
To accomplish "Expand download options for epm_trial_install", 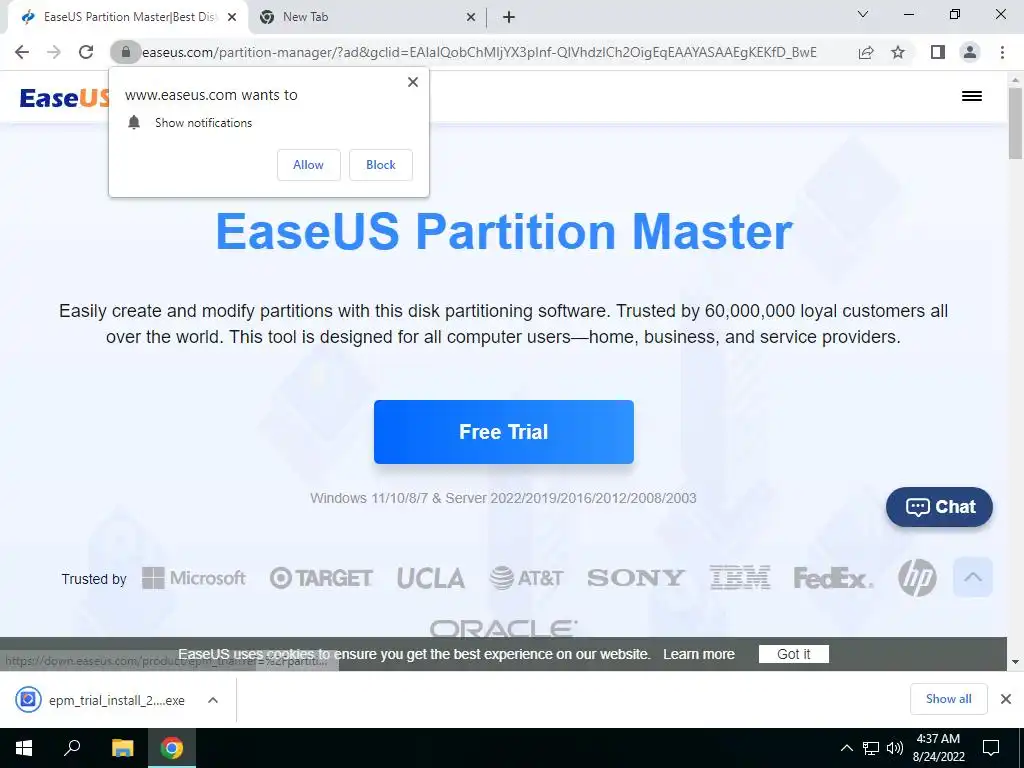I will tap(213, 700).
